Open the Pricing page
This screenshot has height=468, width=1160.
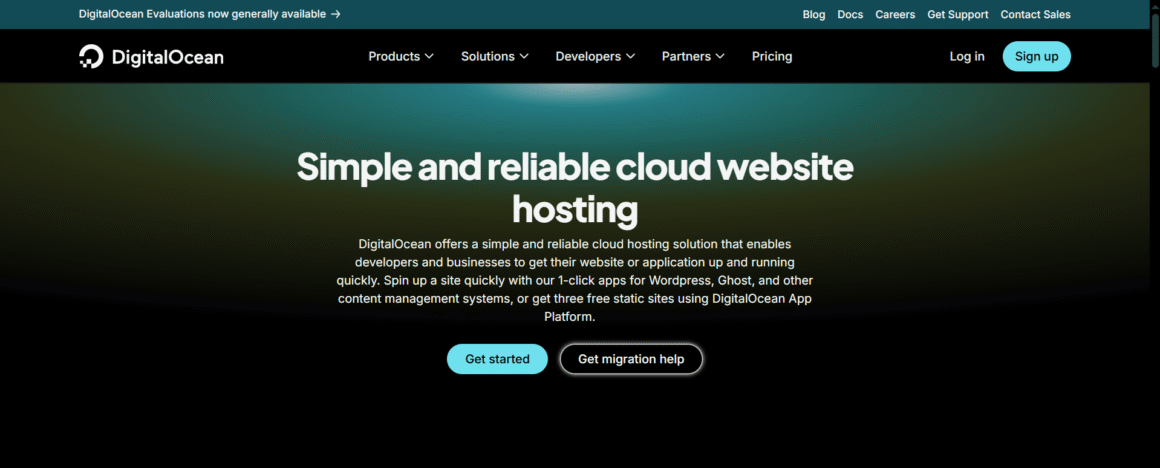[x=772, y=56]
